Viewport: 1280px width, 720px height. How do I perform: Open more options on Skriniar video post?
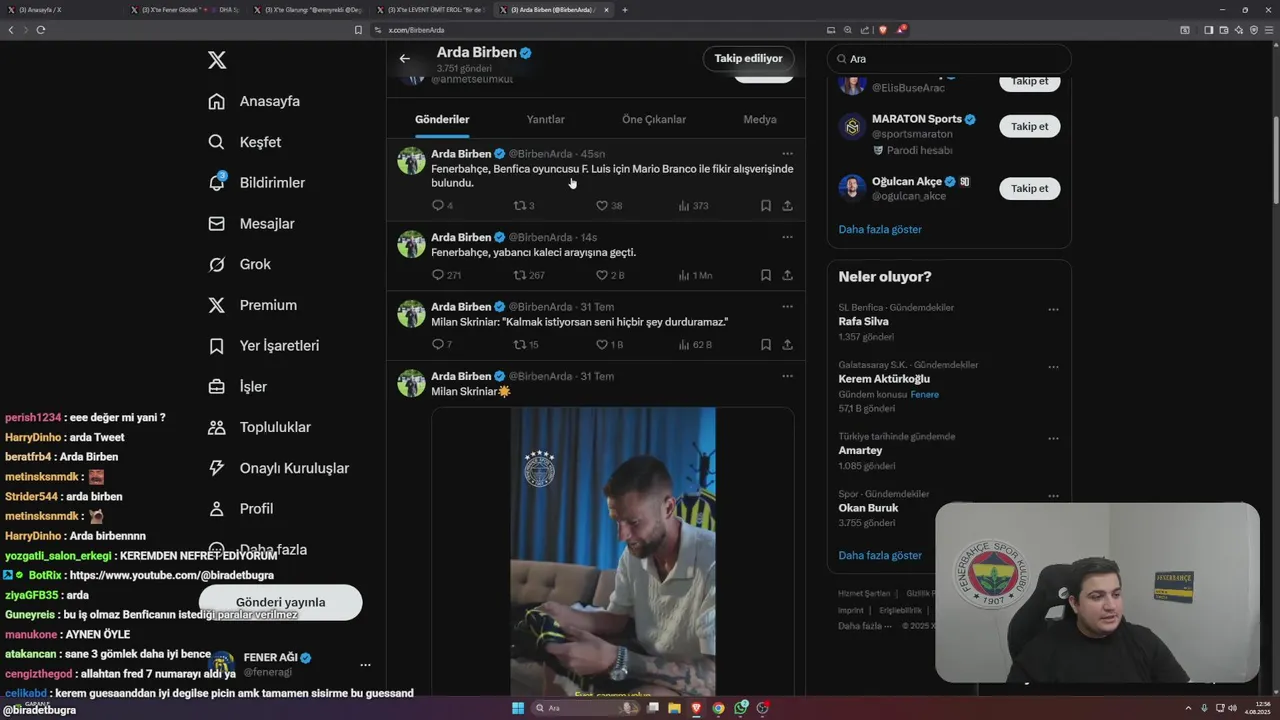click(x=787, y=376)
